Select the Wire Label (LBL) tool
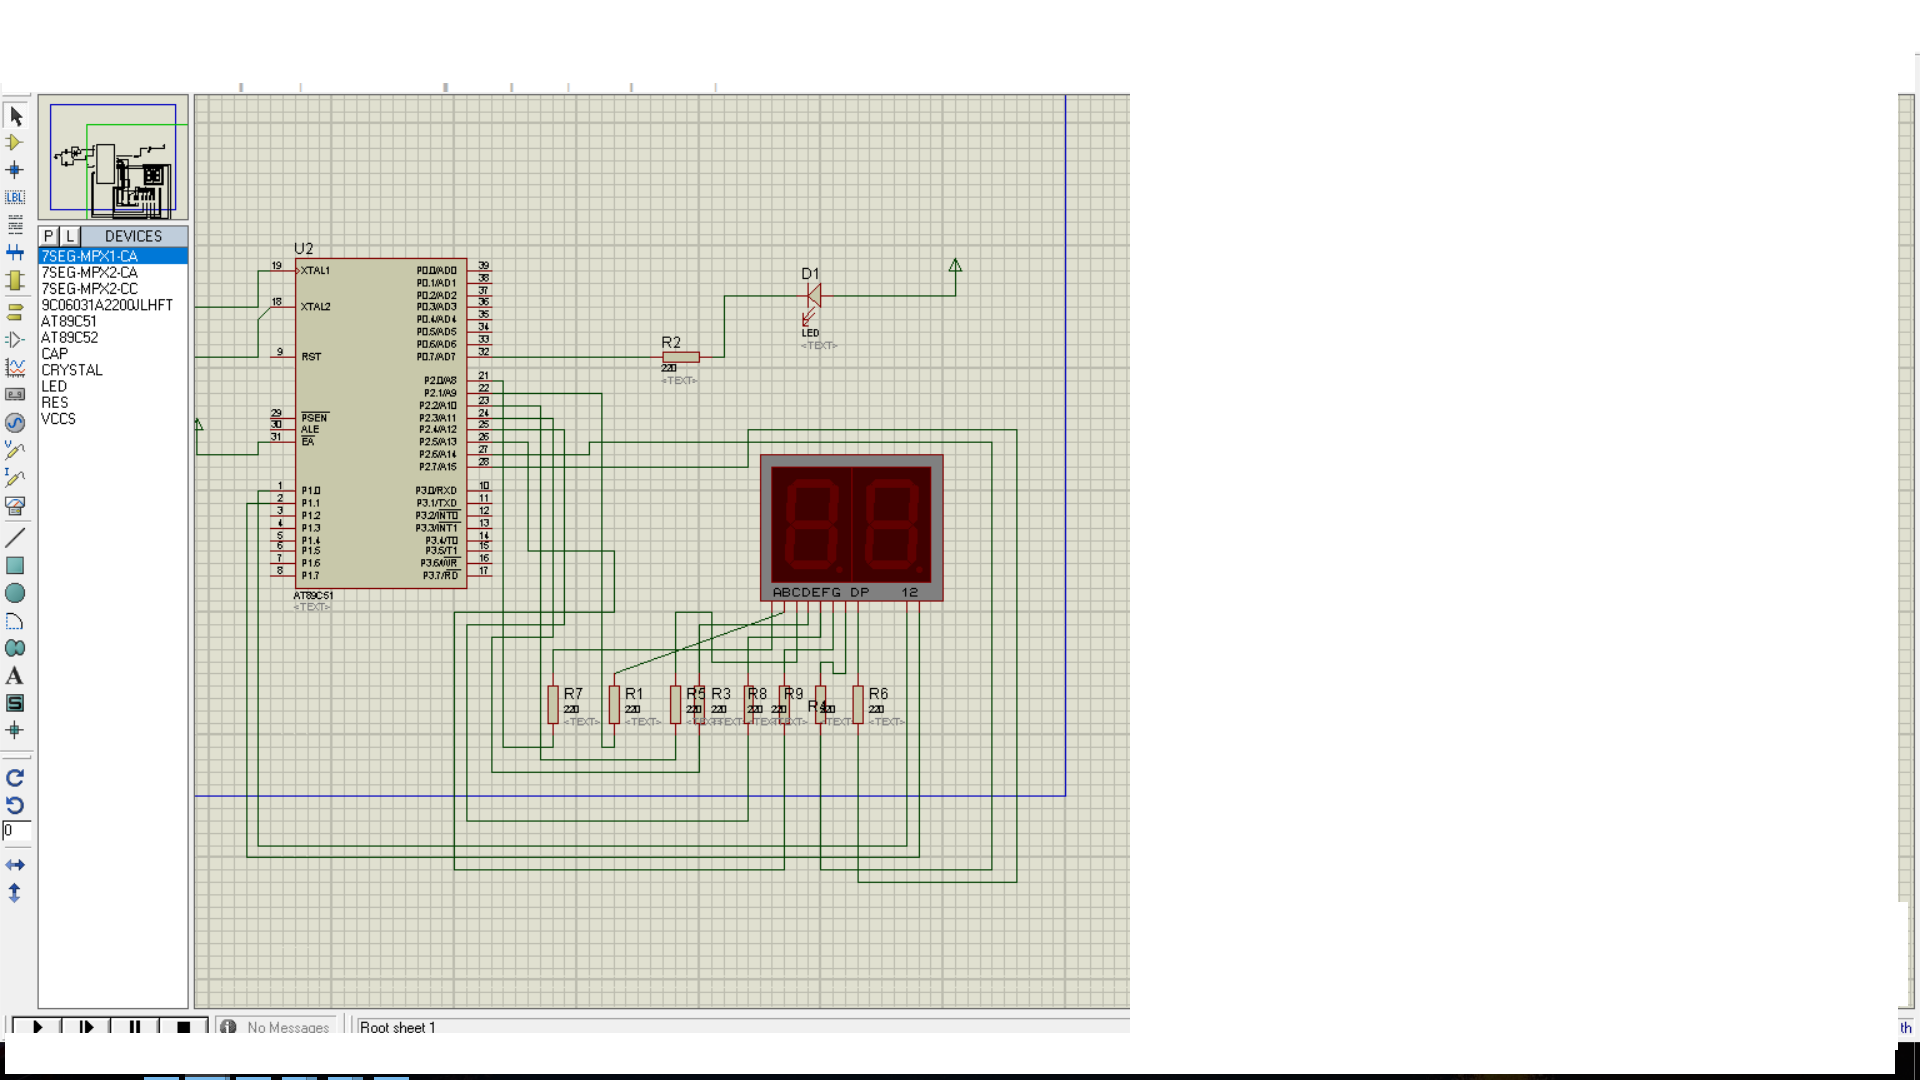The image size is (1920, 1080). pyautogui.click(x=15, y=197)
